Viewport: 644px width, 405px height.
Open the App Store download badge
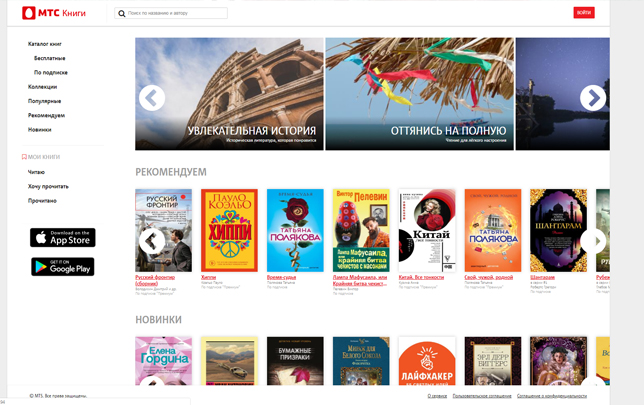point(62,238)
